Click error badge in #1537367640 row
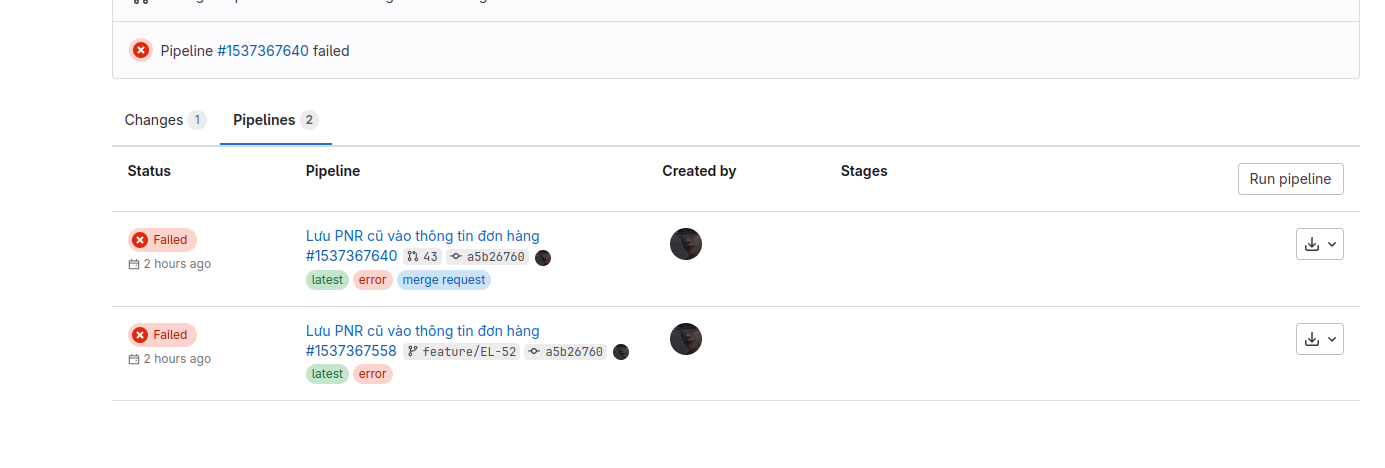The height and width of the screenshot is (468, 1385). [x=373, y=280]
